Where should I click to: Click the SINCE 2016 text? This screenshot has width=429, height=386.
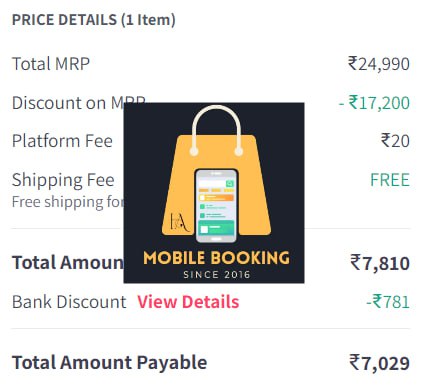click(216, 275)
